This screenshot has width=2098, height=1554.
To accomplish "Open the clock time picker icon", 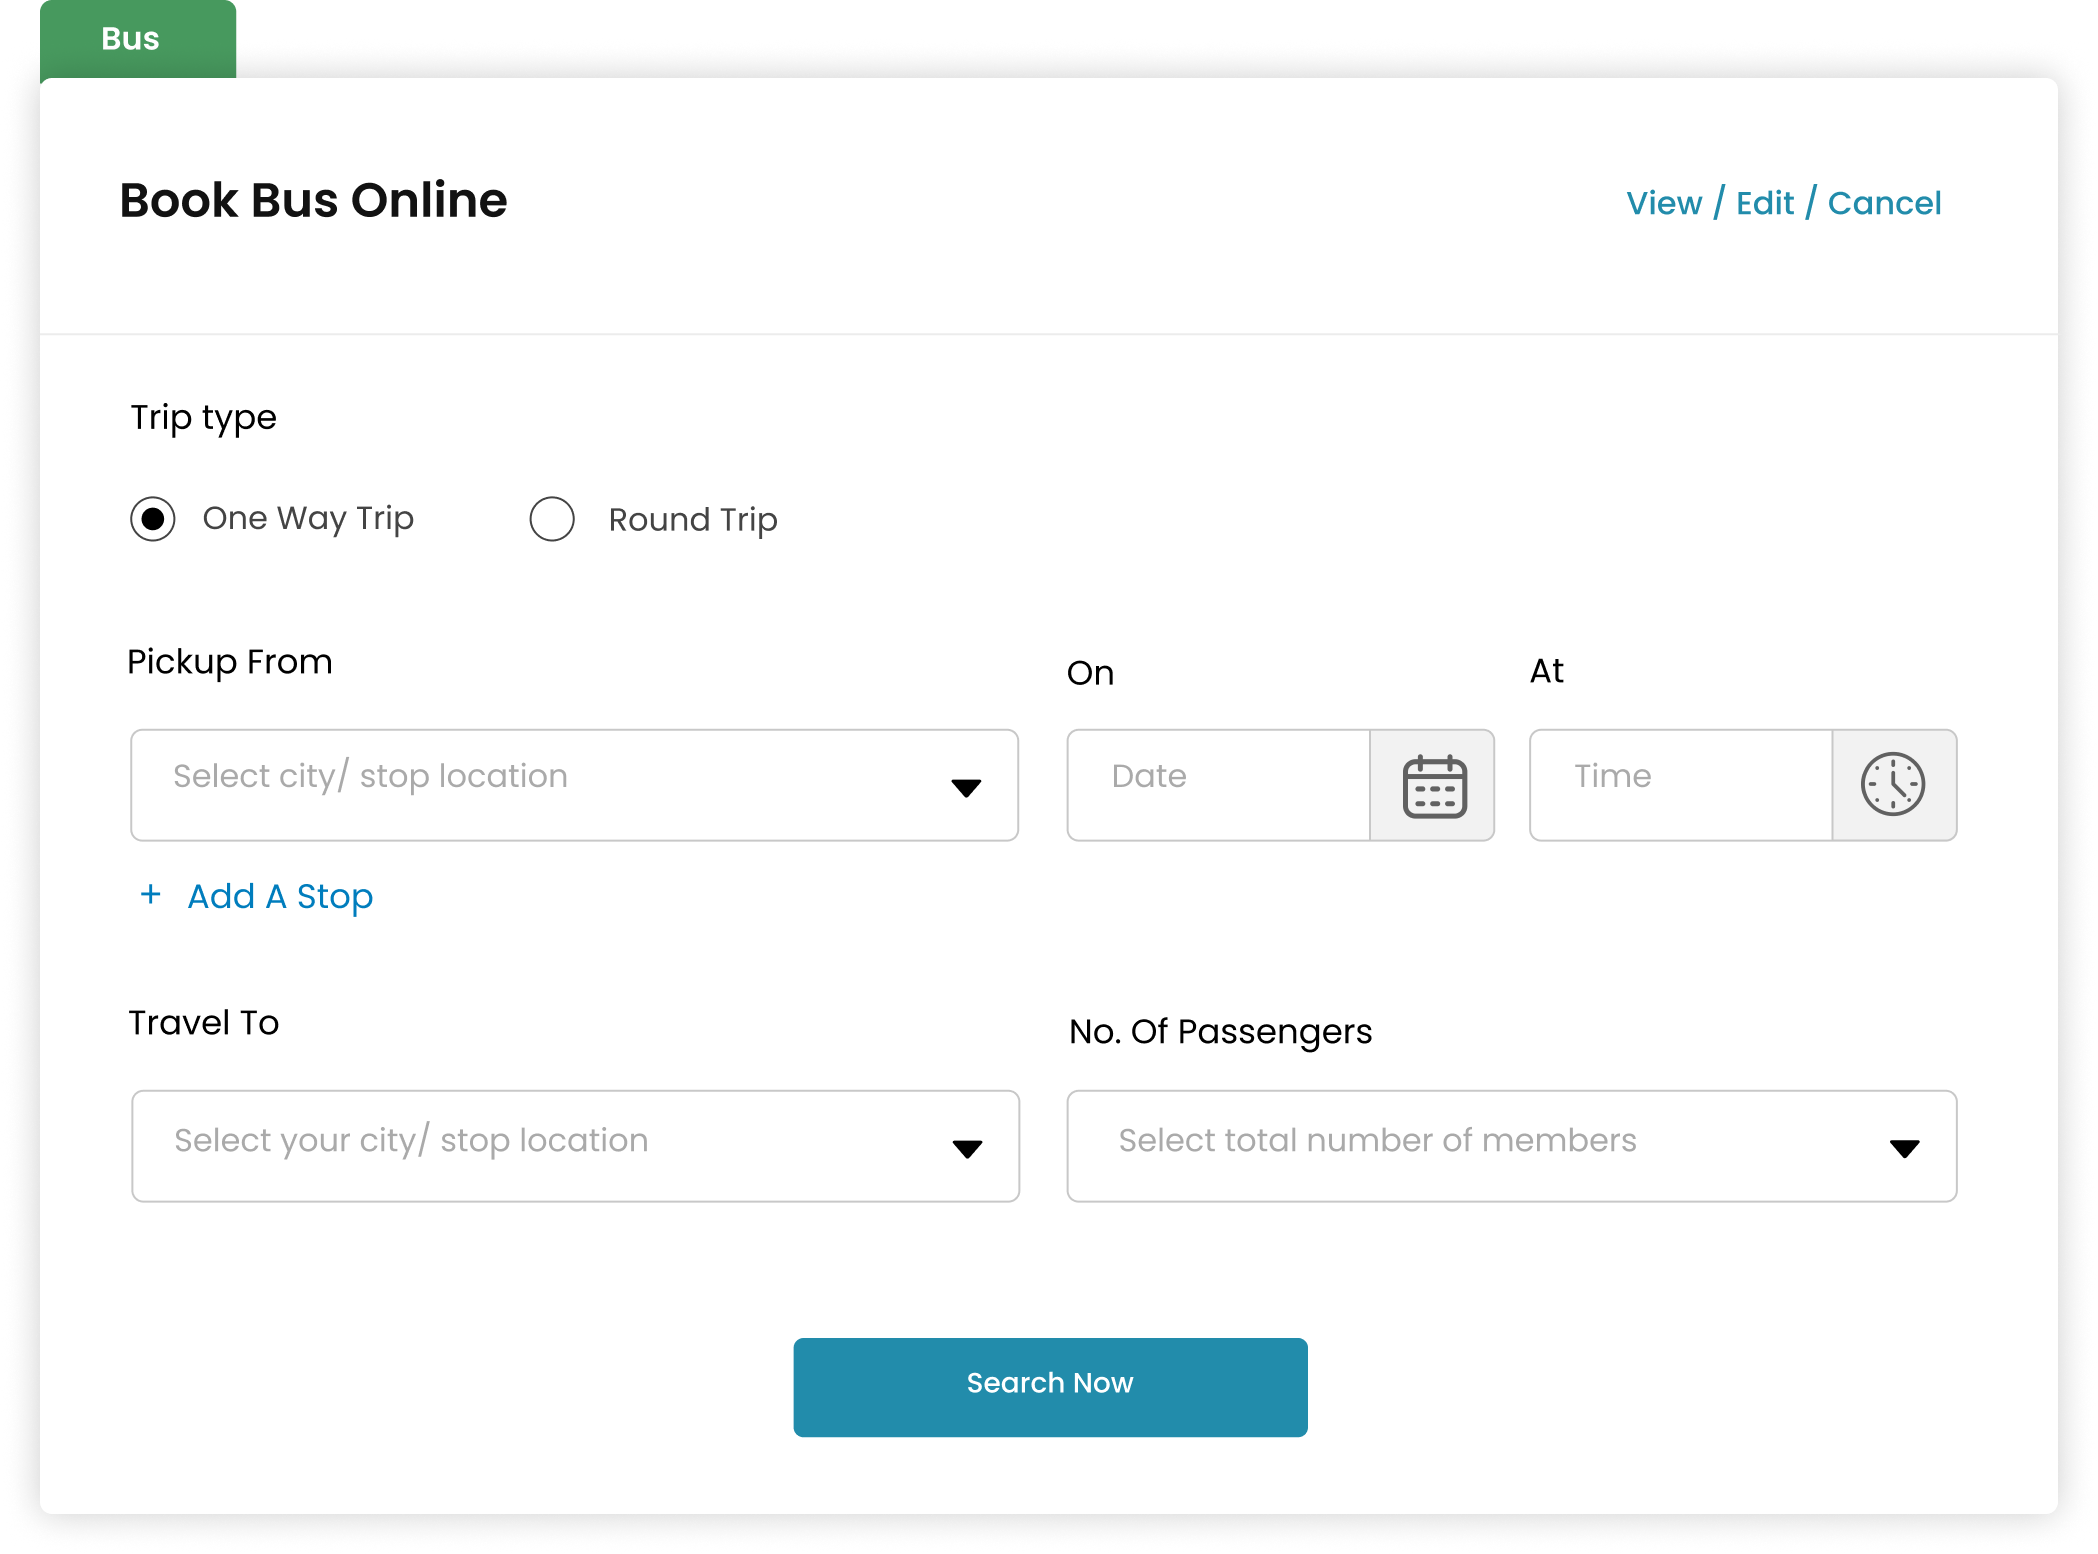I will 1892,784.
